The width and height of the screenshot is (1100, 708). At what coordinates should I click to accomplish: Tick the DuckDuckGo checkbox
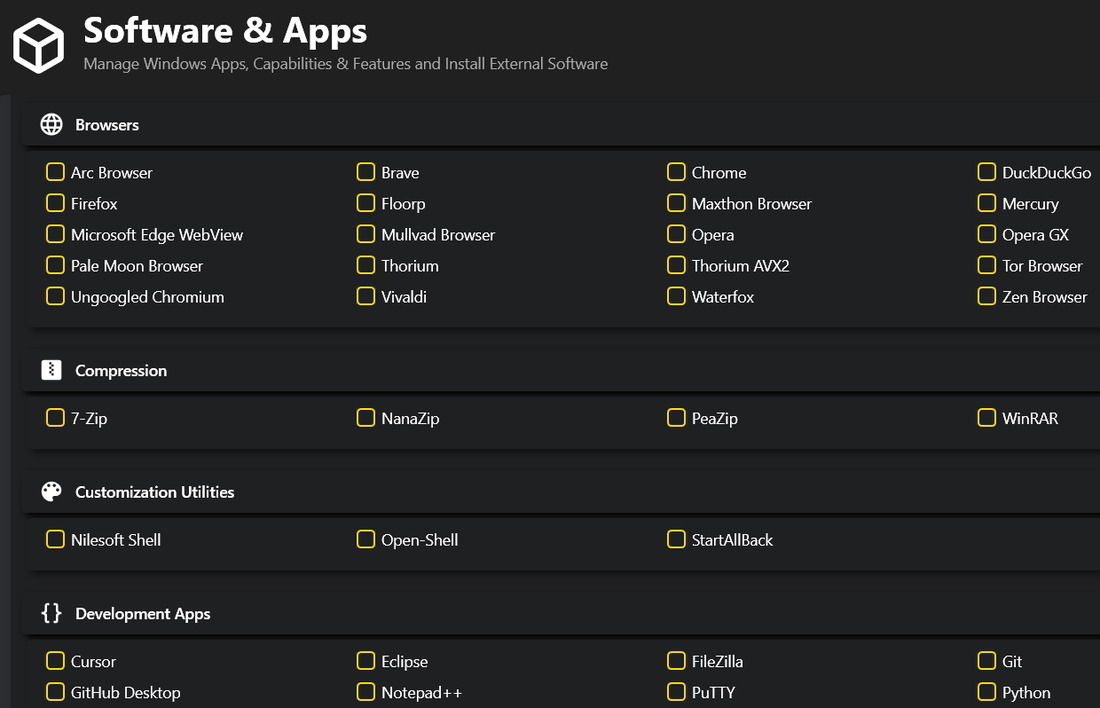point(986,172)
